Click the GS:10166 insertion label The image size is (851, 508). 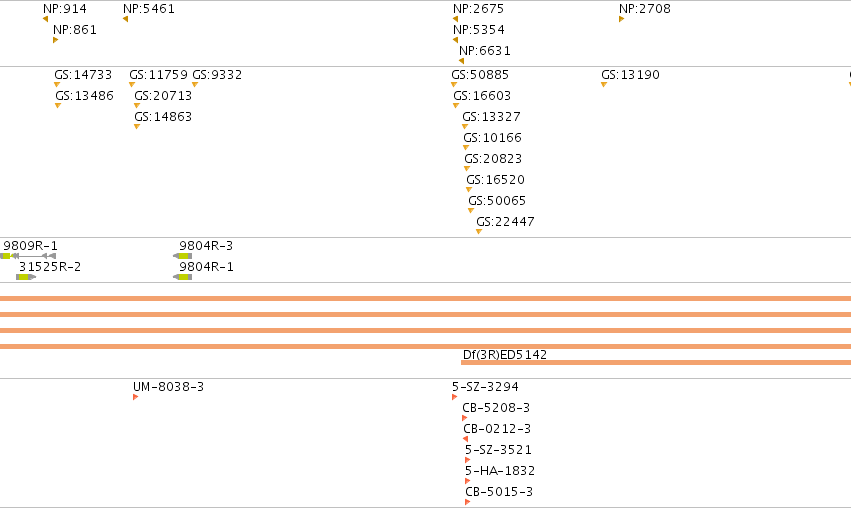click(x=492, y=138)
